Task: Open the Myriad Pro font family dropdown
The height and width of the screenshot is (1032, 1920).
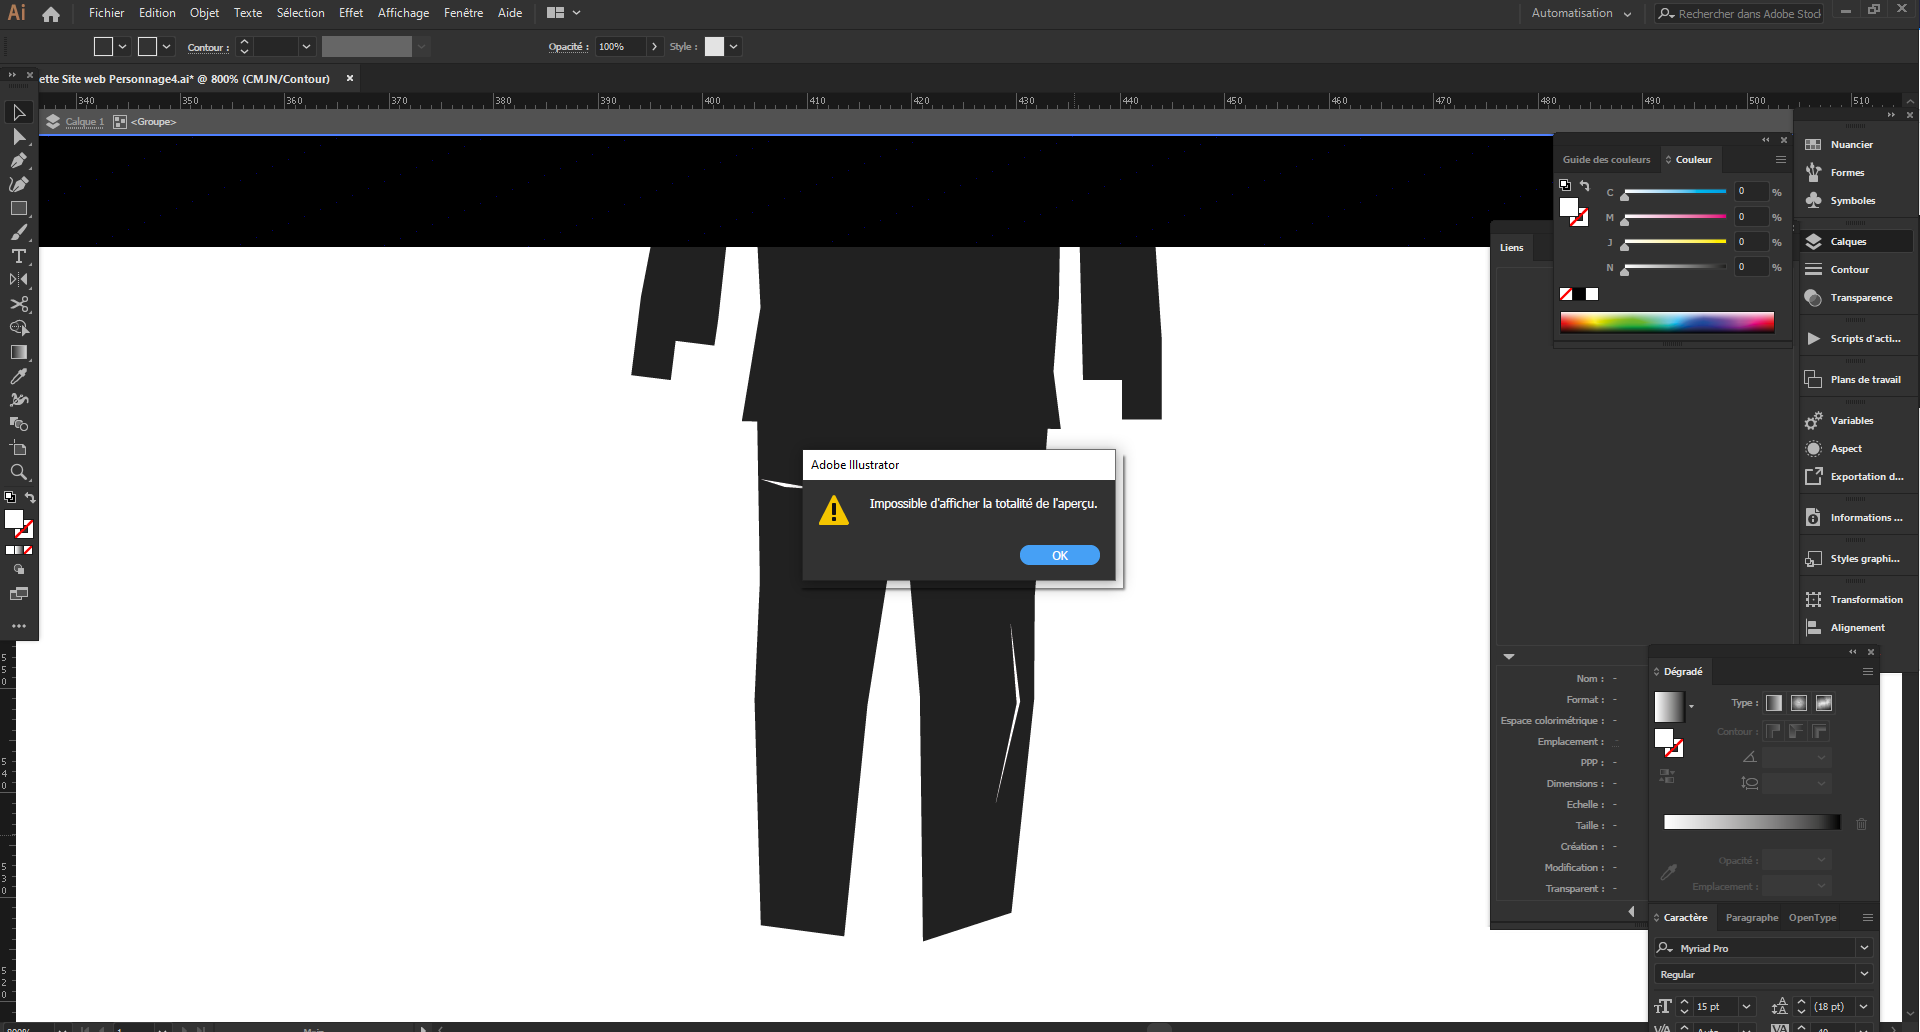Action: pyautogui.click(x=1864, y=948)
